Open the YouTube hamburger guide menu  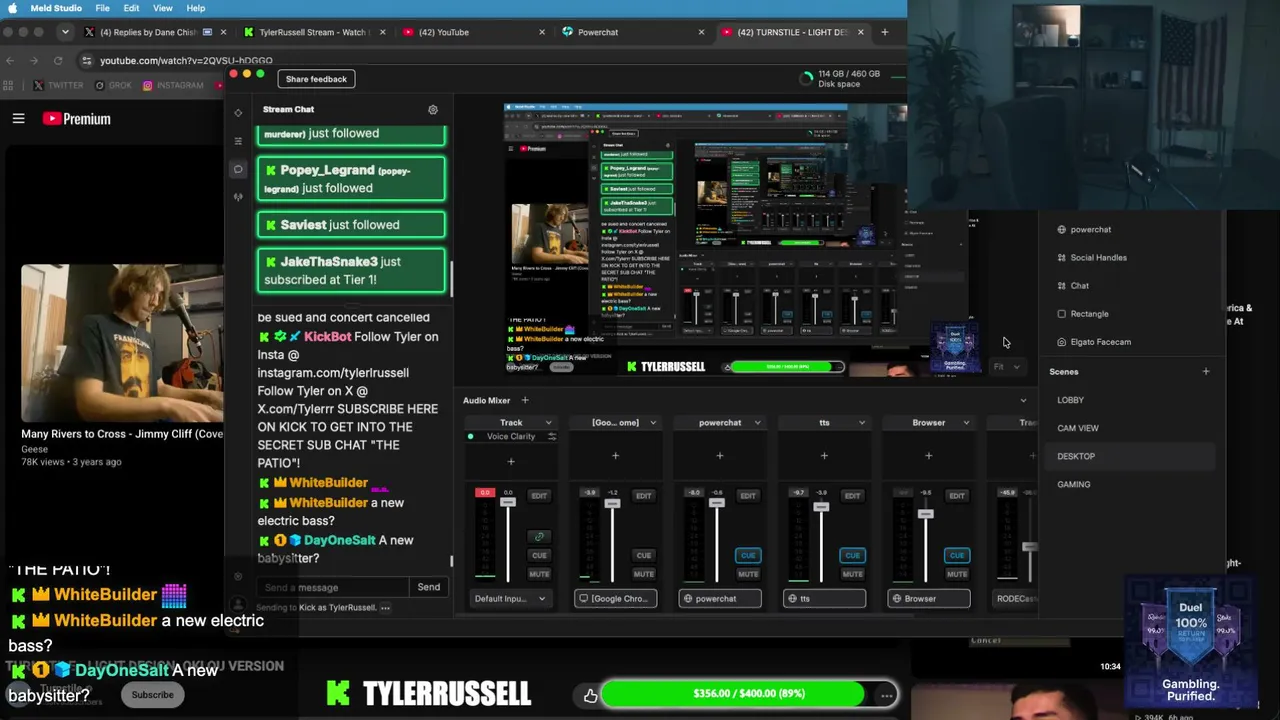[x=18, y=119]
